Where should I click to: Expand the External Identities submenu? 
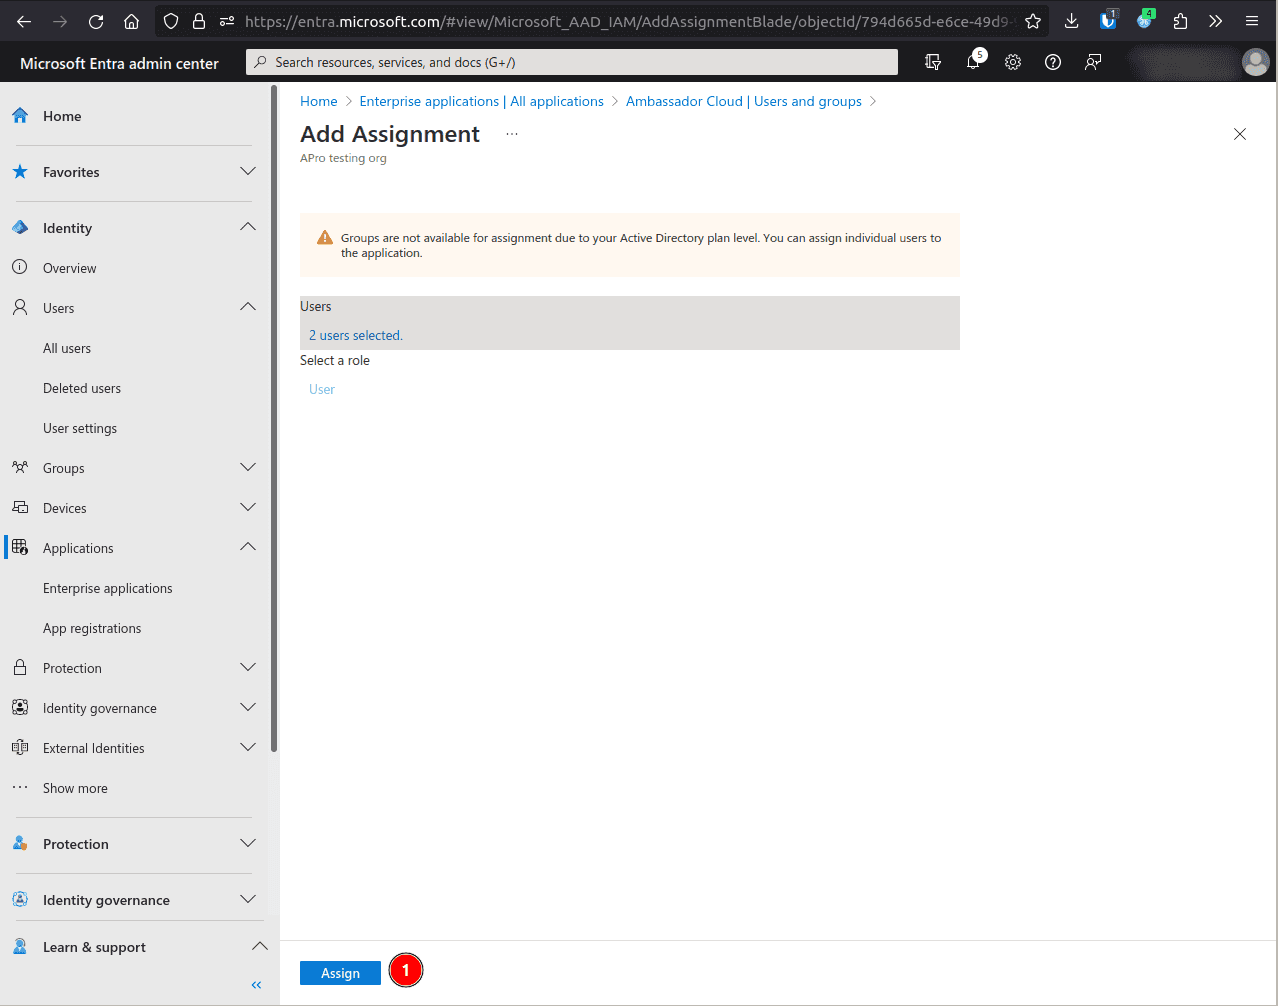click(248, 748)
